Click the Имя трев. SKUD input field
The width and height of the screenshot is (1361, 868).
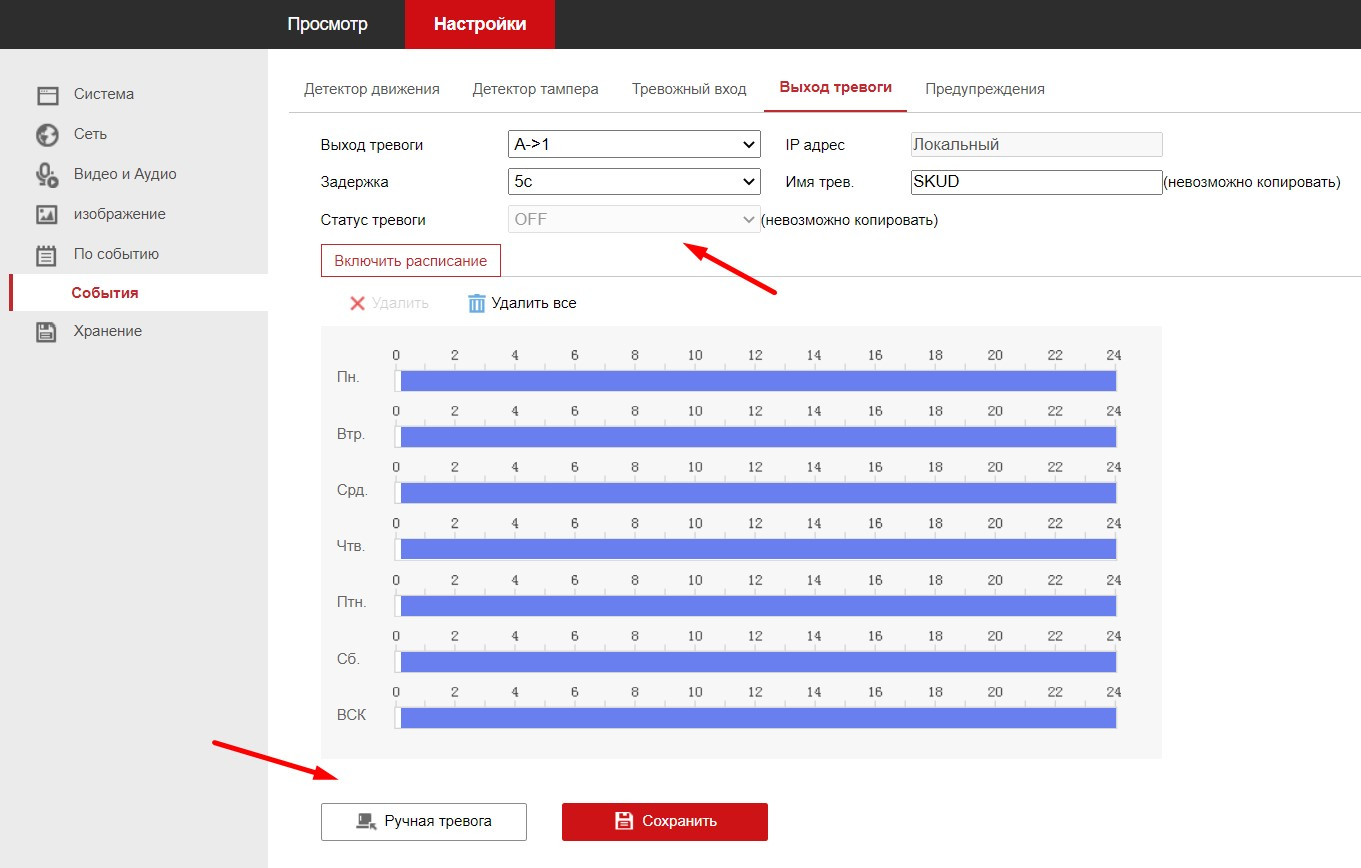[1036, 182]
